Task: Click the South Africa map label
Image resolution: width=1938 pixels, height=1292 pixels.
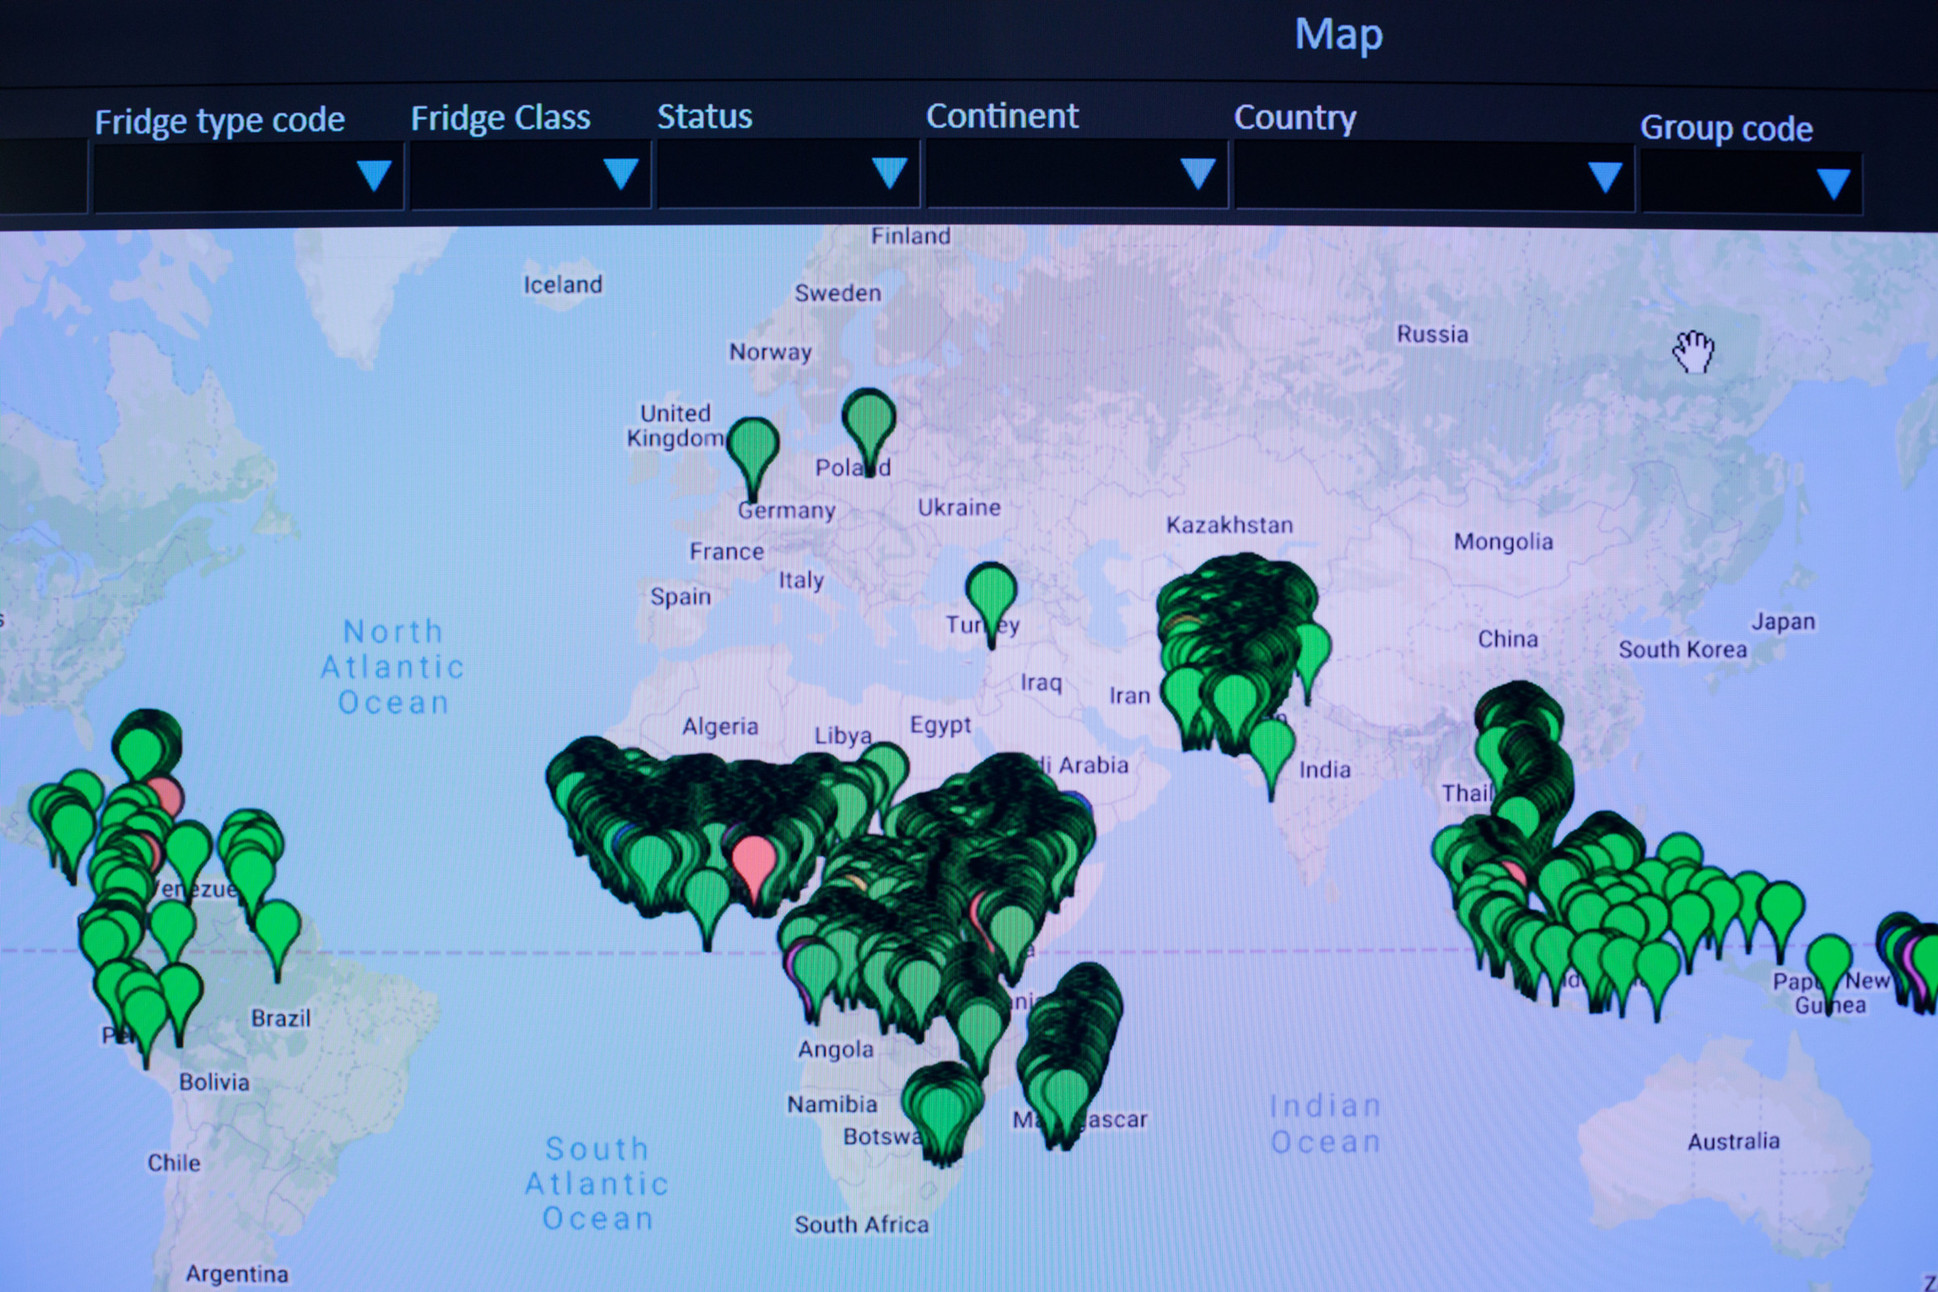Action: point(861,1224)
